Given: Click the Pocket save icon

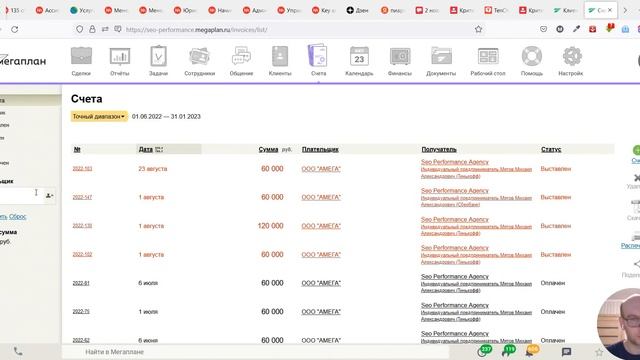Looking at the screenshot, I should click(x=543, y=29).
